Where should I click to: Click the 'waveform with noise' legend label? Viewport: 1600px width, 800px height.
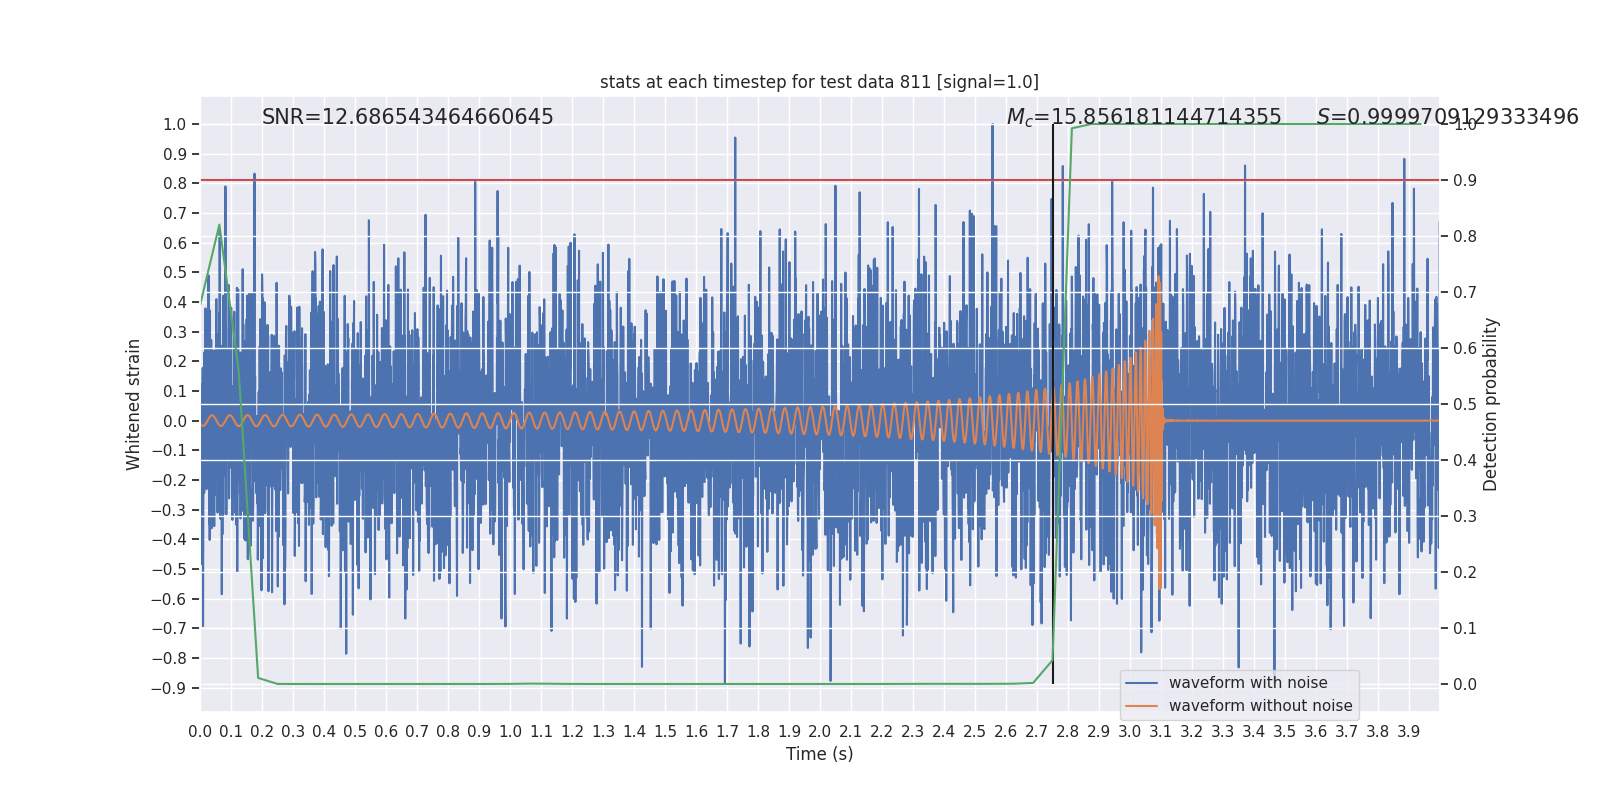coord(1248,683)
